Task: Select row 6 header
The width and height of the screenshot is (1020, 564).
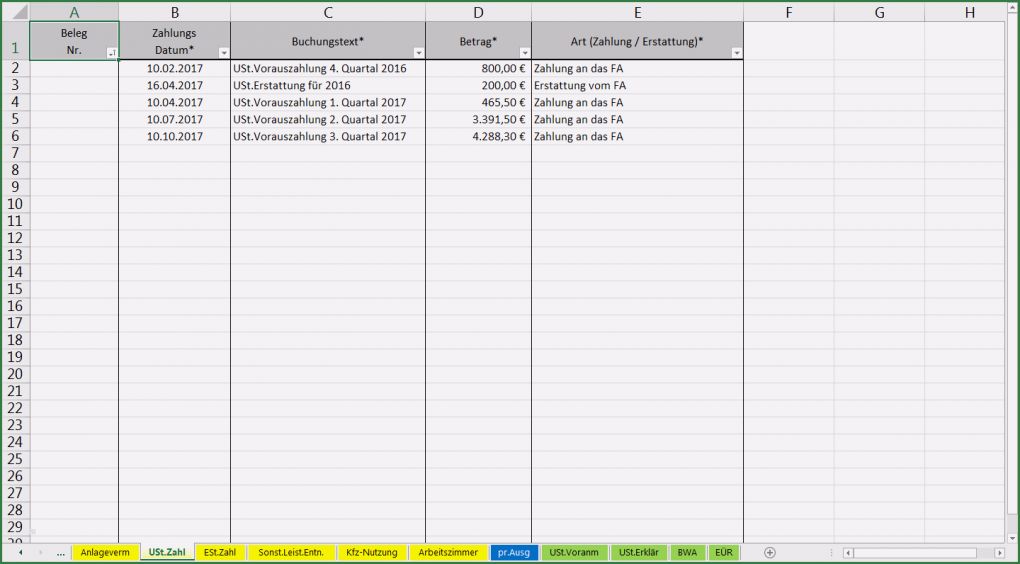Action: click(x=14, y=136)
